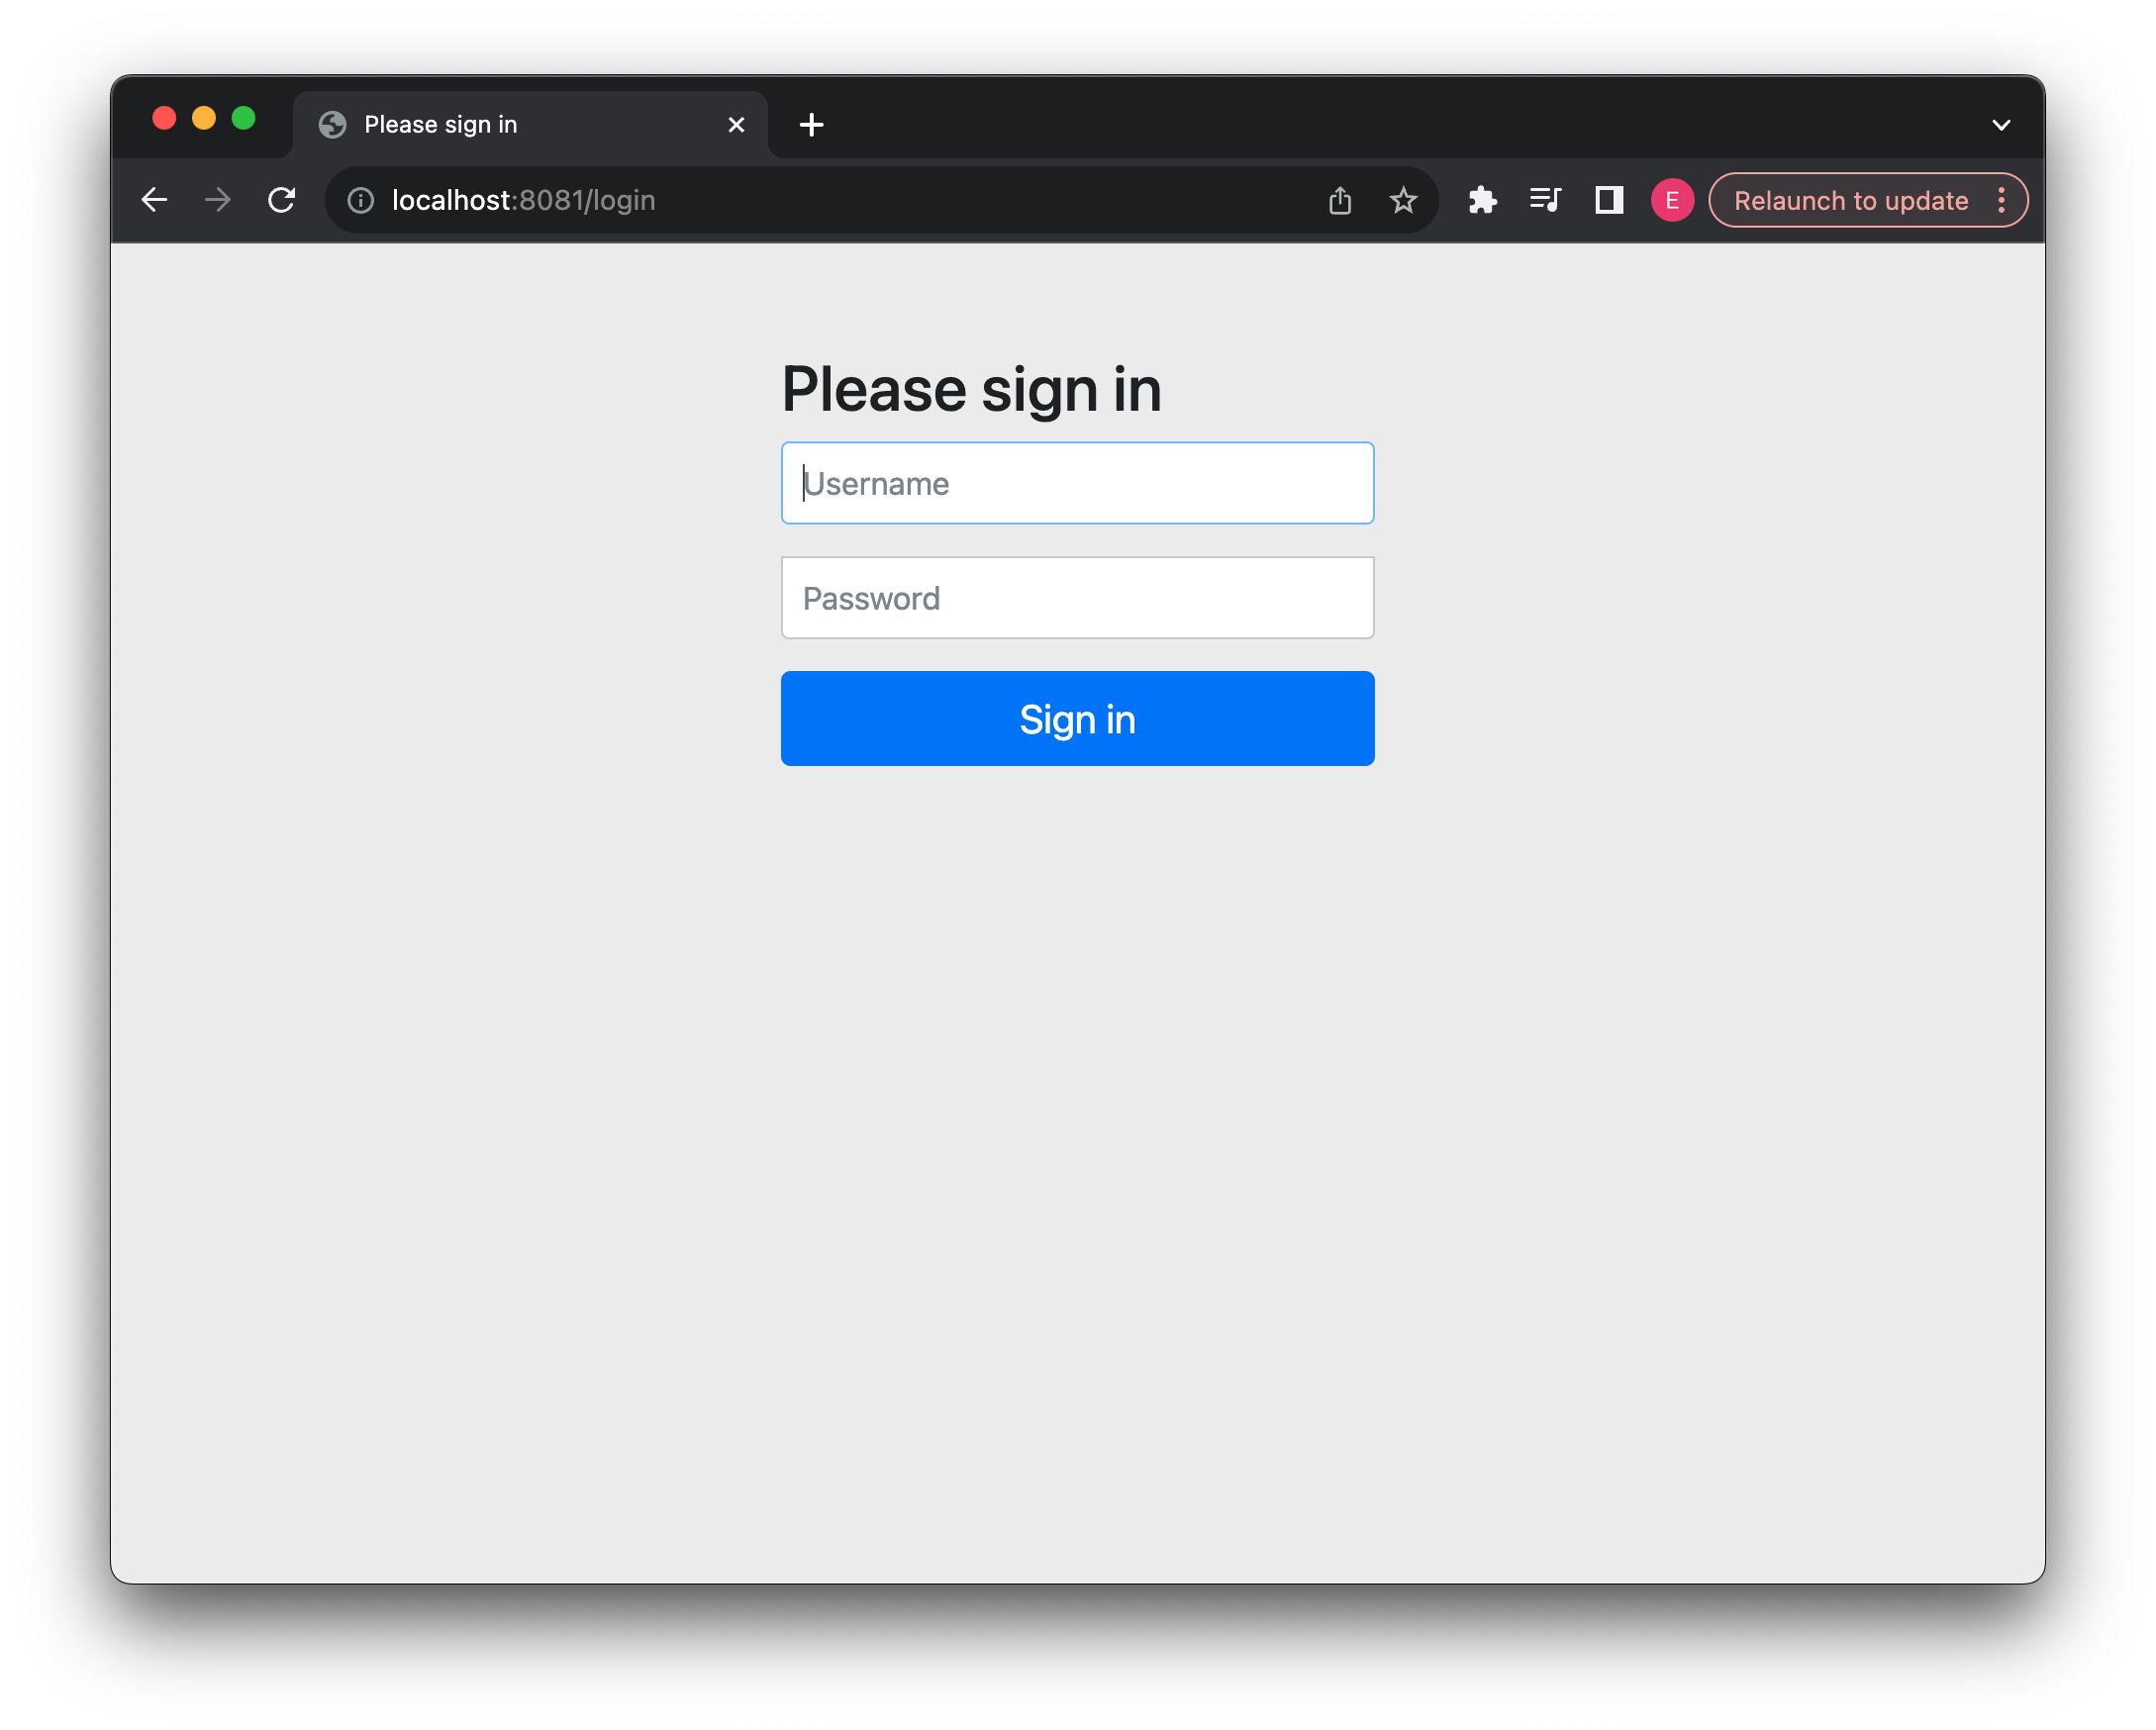Select the Username input field
Viewport: 2156px width, 1730px height.
tap(1077, 482)
